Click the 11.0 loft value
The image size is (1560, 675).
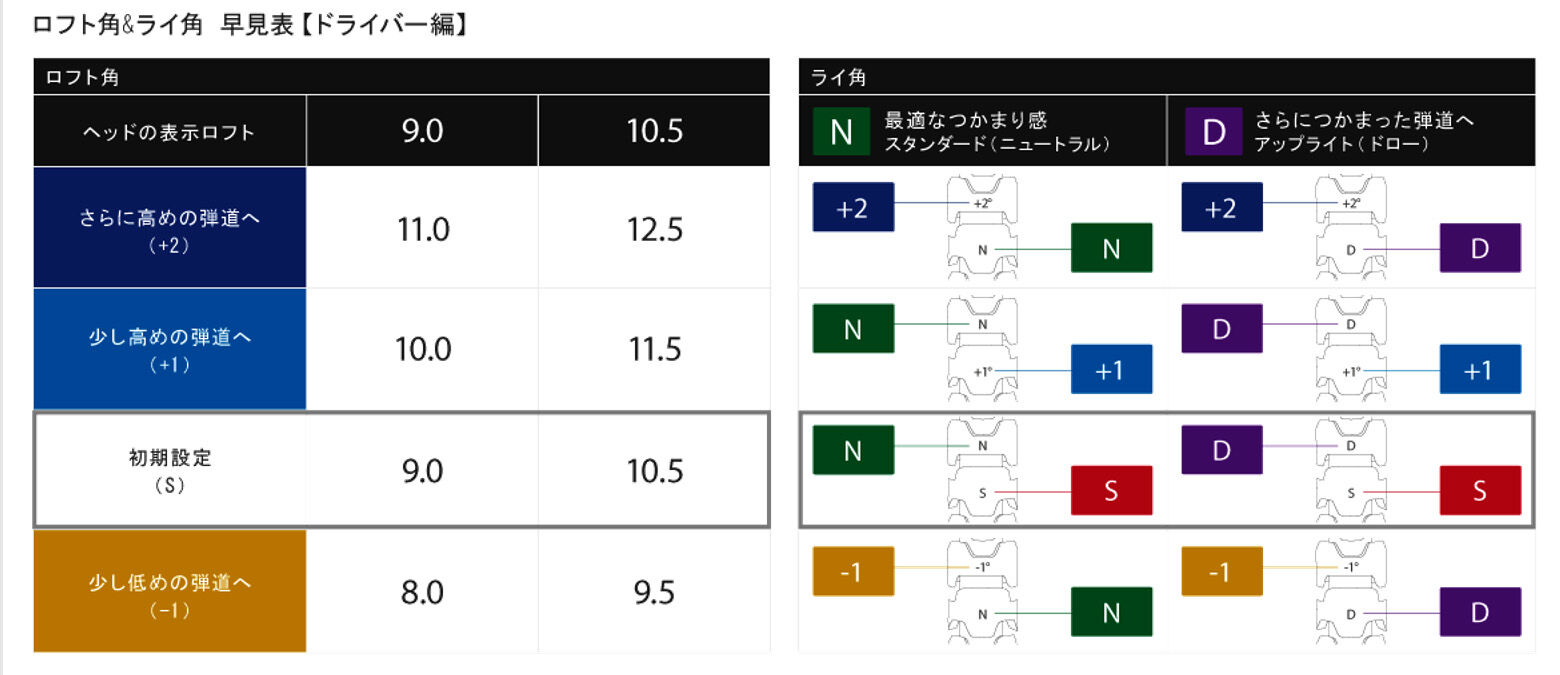click(423, 230)
